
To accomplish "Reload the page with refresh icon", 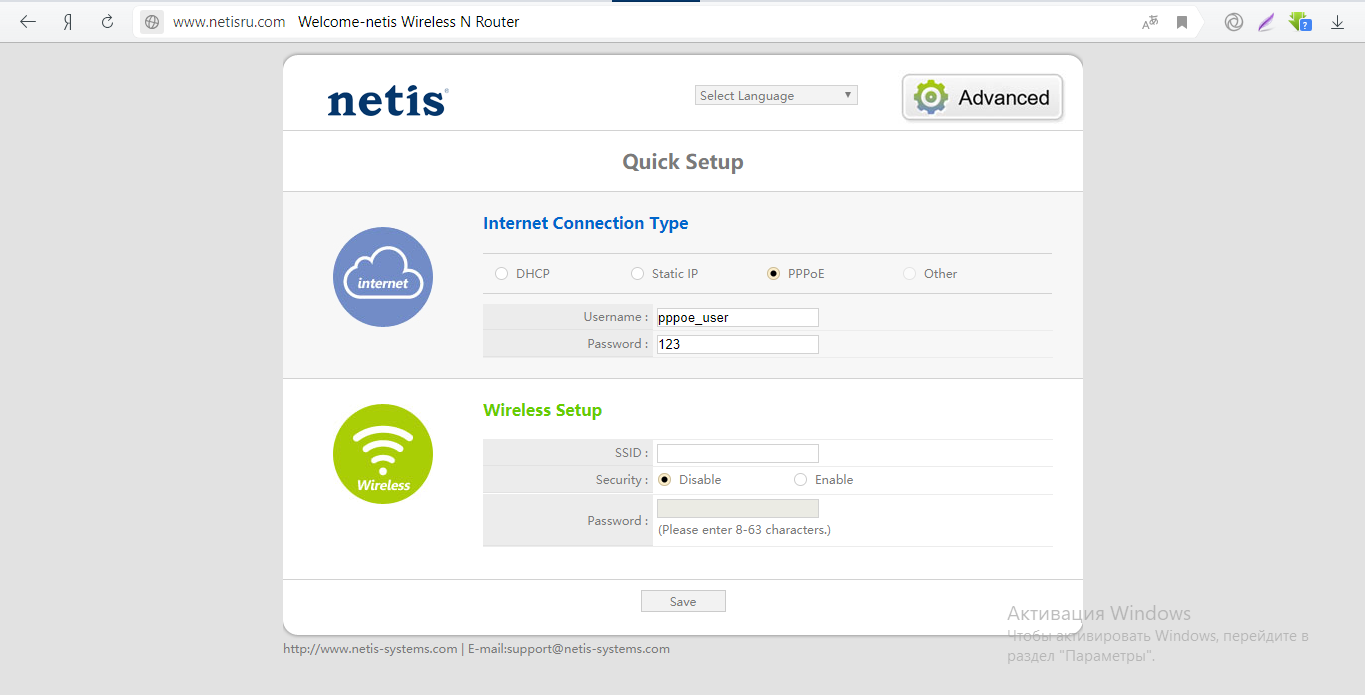I will [x=108, y=22].
